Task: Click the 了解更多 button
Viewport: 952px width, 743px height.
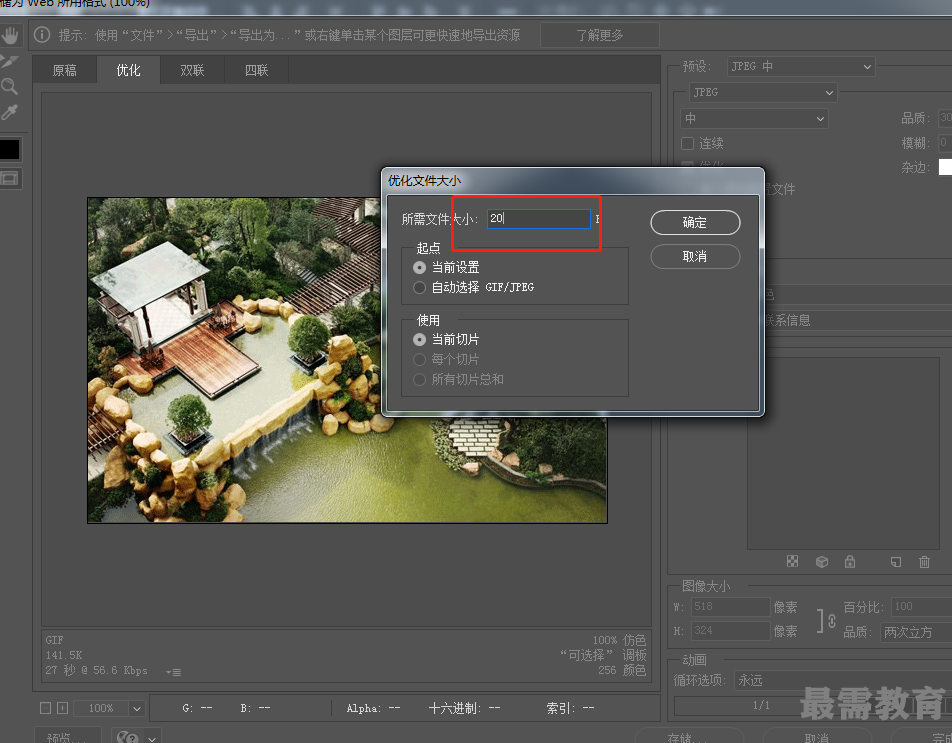Action: point(599,35)
